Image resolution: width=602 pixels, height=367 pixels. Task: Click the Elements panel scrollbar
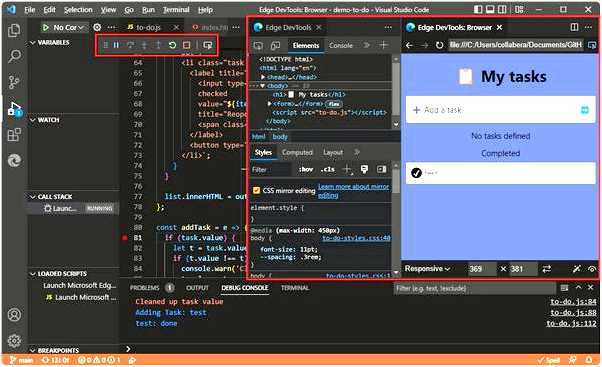coord(396,91)
